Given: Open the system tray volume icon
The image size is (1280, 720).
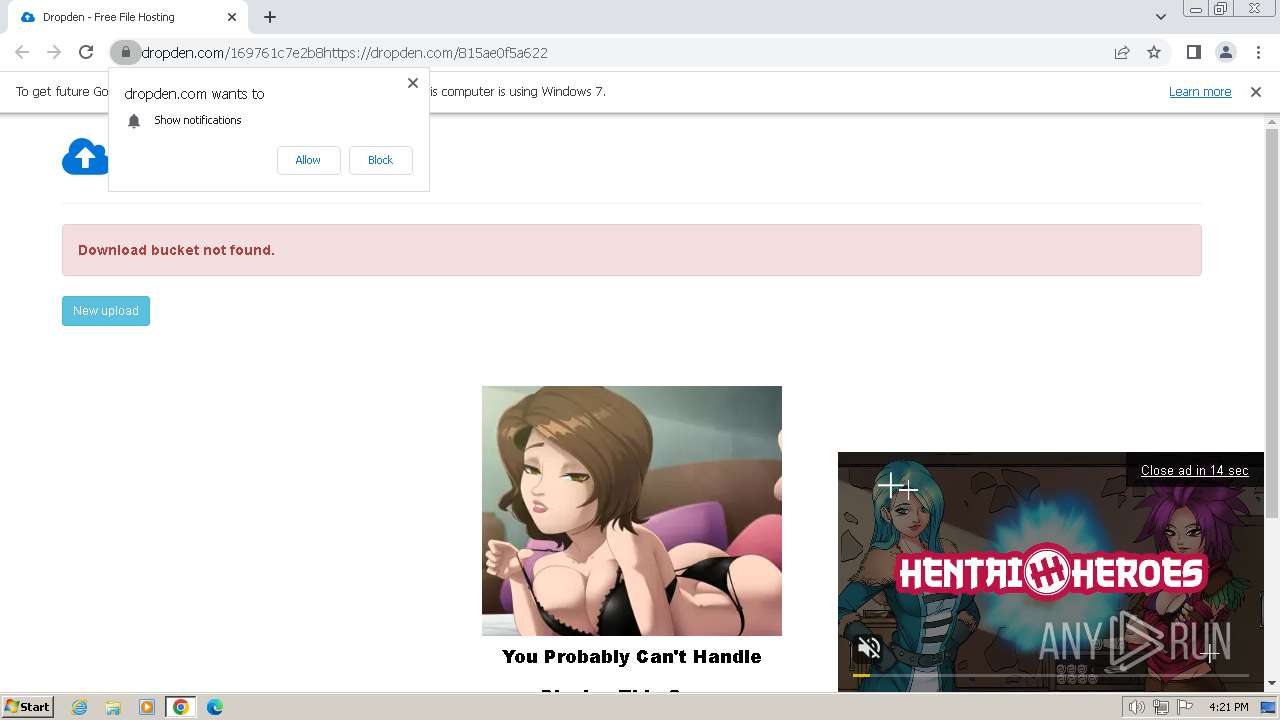Looking at the screenshot, I should click(x=1136, y=707).
